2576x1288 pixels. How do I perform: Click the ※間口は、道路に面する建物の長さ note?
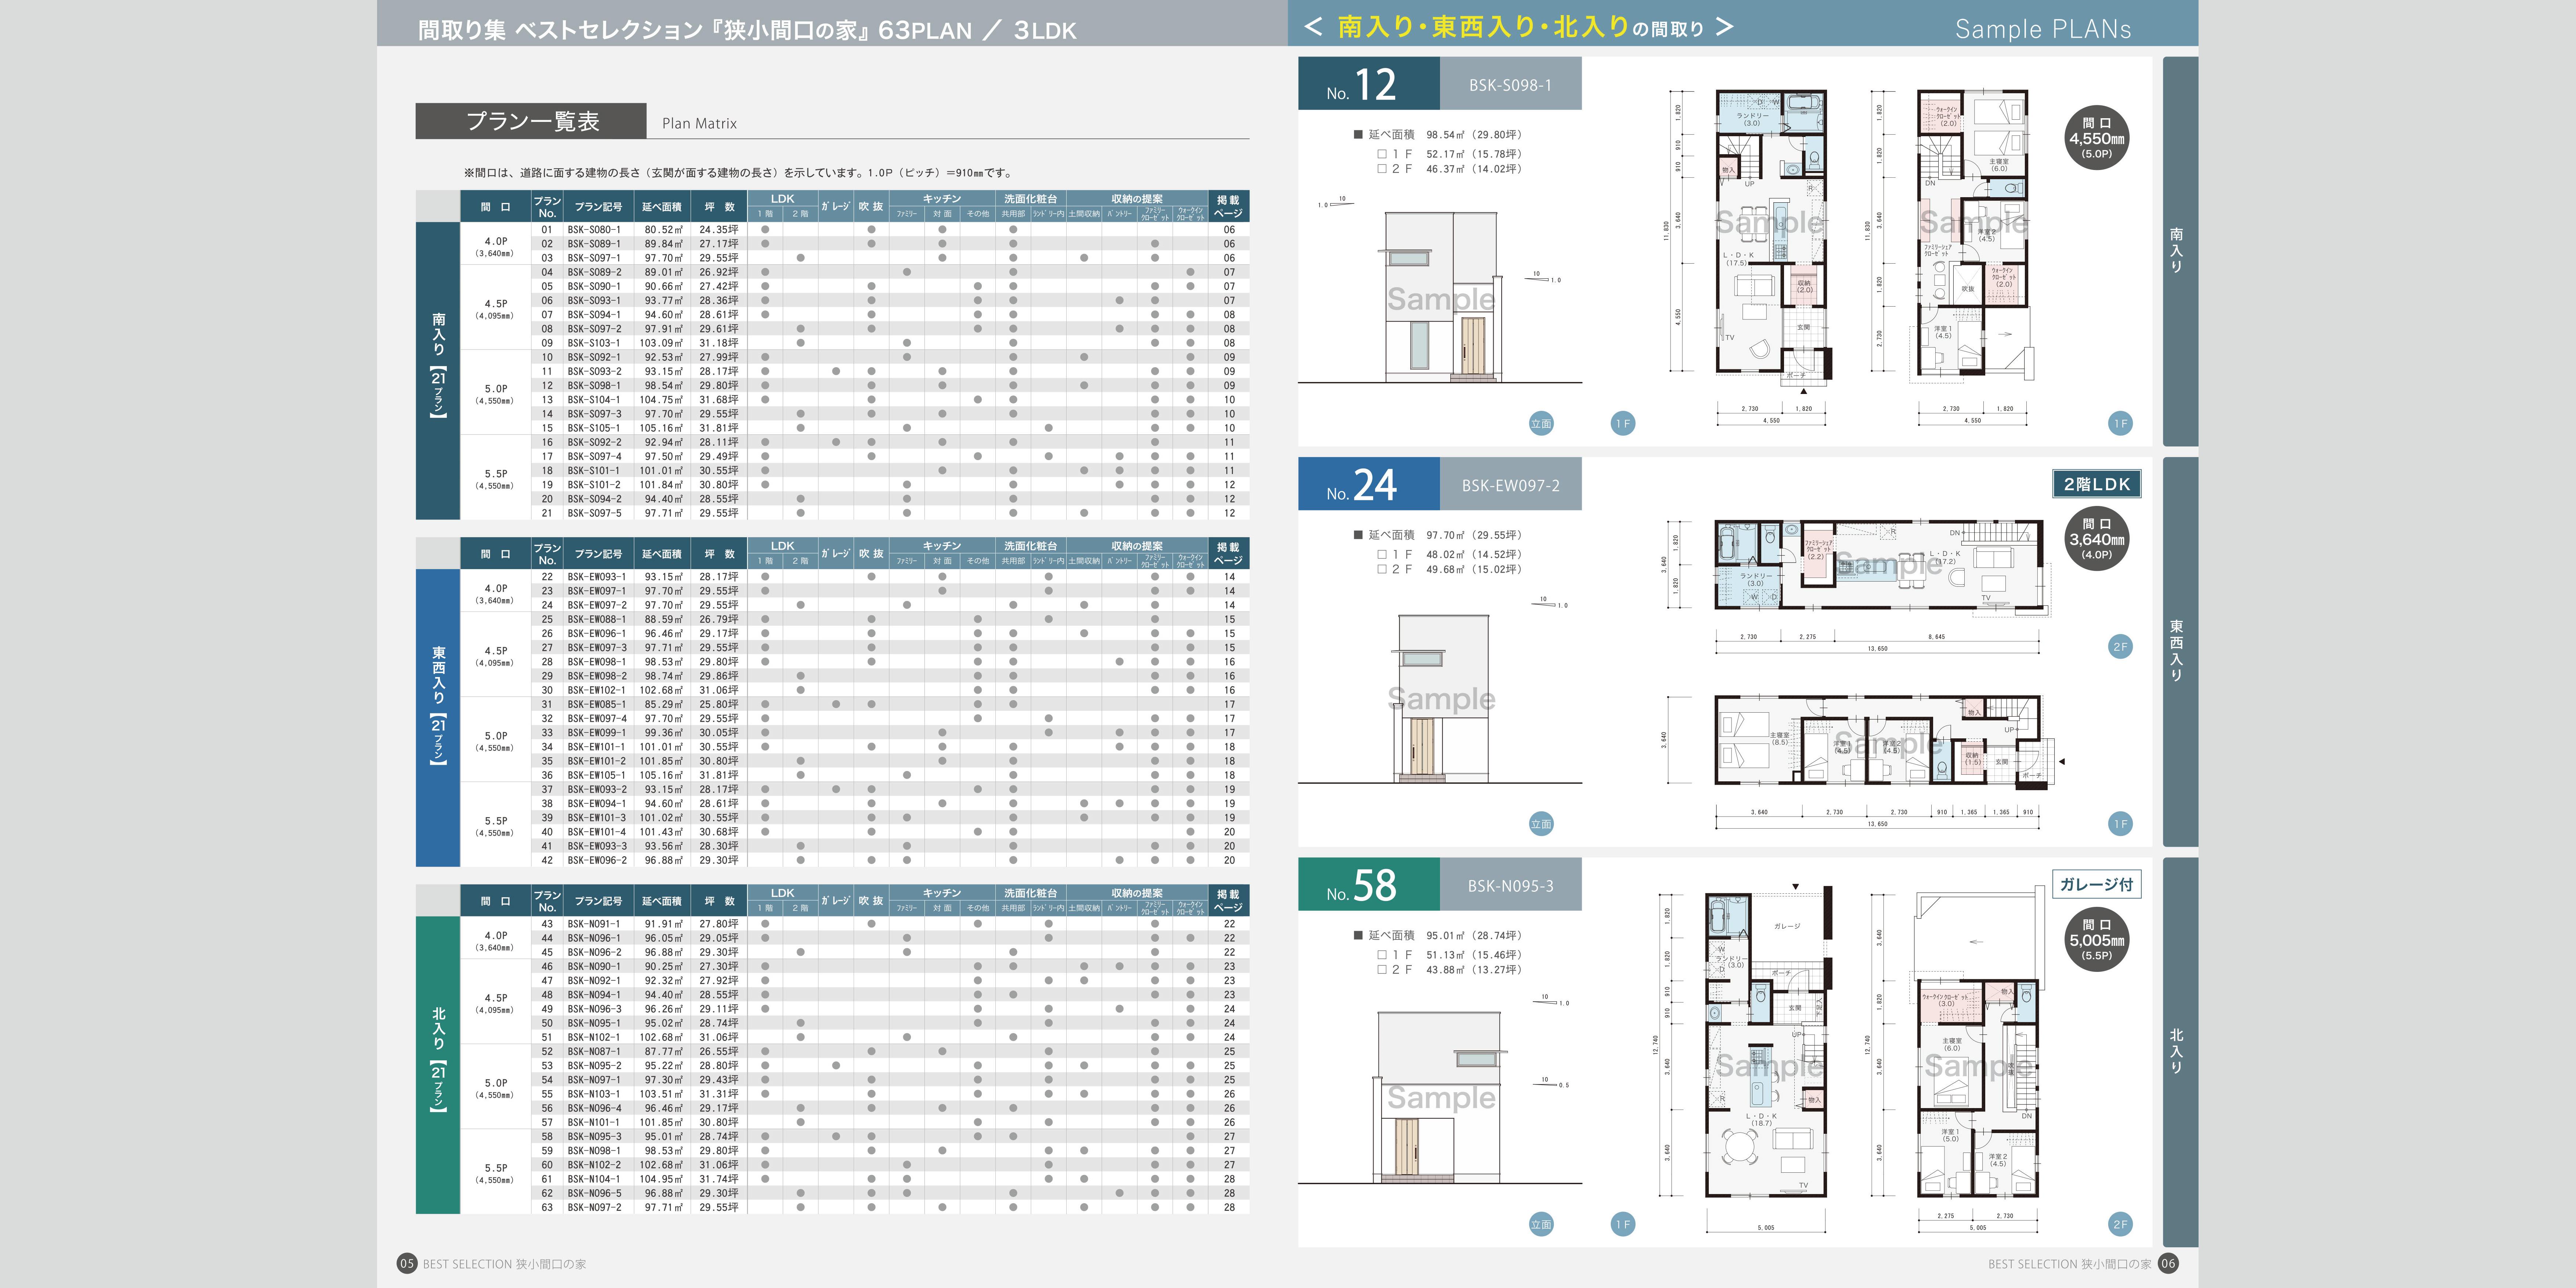coord(740,173)
